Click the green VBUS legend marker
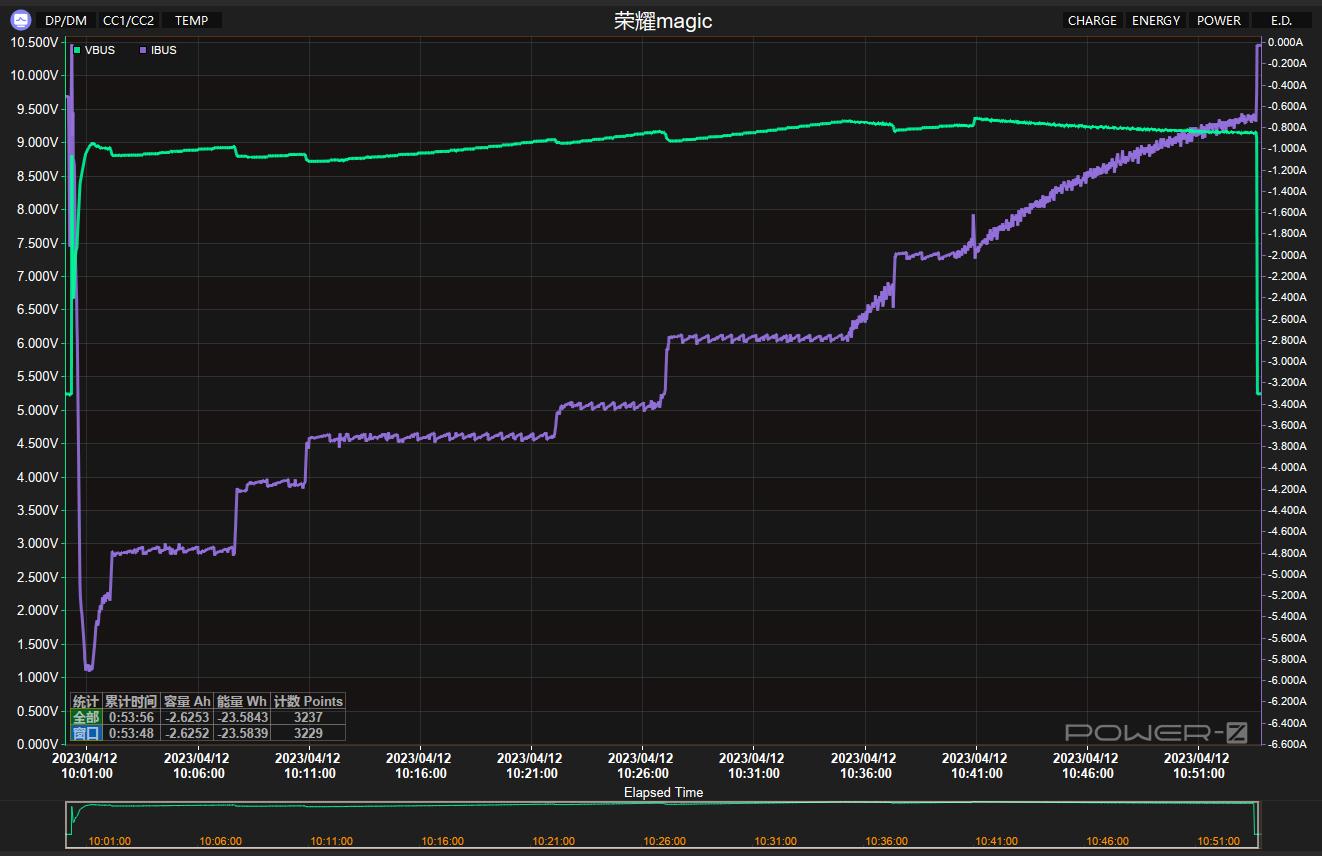 click(77, 50)
